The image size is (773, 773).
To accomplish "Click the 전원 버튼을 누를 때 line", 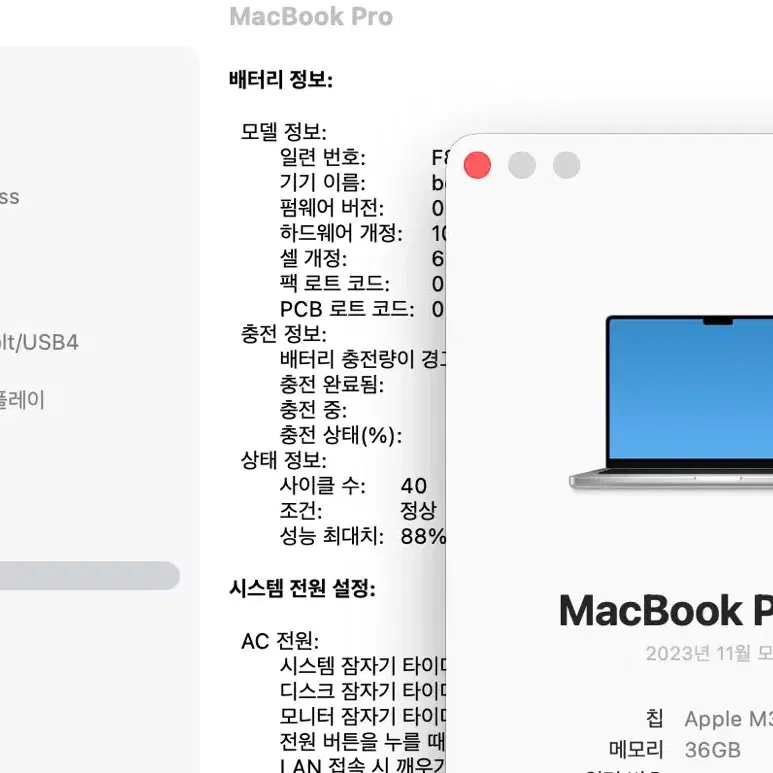I will click(362, 741).
